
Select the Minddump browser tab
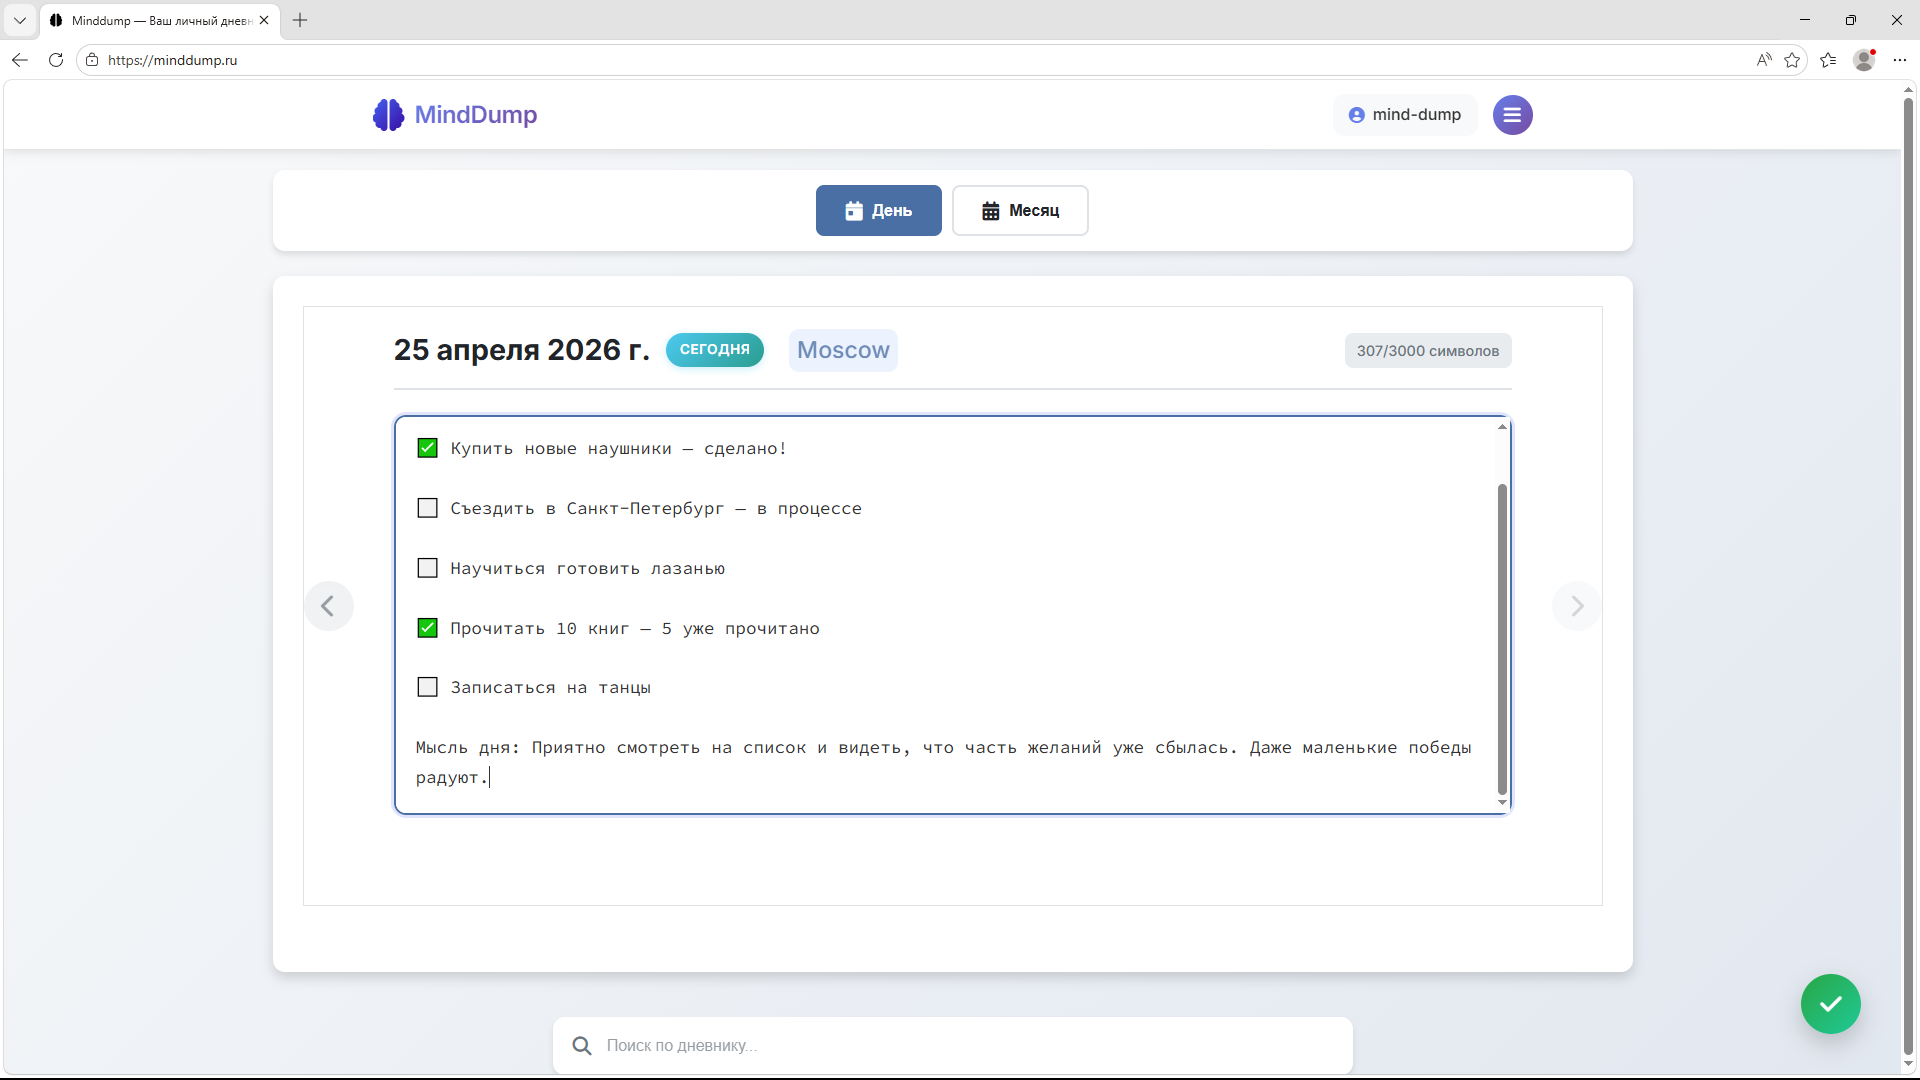(150, 20)
